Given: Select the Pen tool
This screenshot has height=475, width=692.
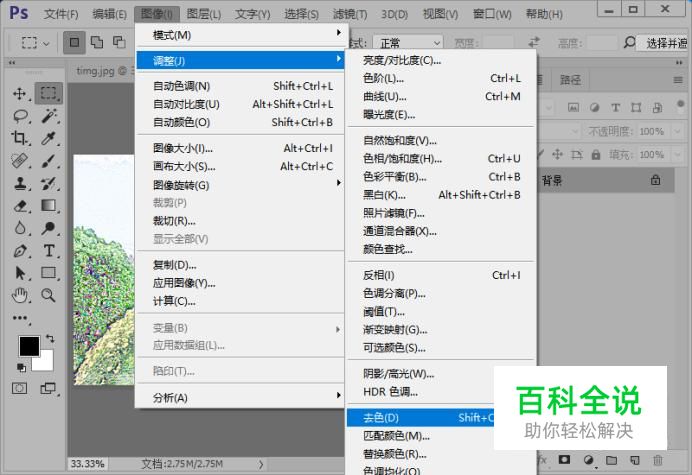Looking at the screenshot, I should click(x=20, y=251).
